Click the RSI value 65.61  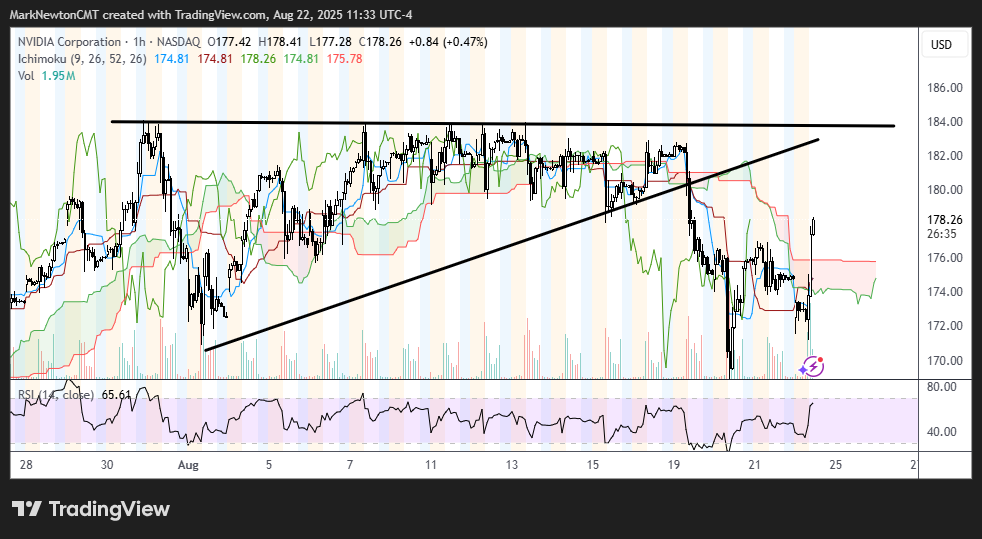[116, 395]
